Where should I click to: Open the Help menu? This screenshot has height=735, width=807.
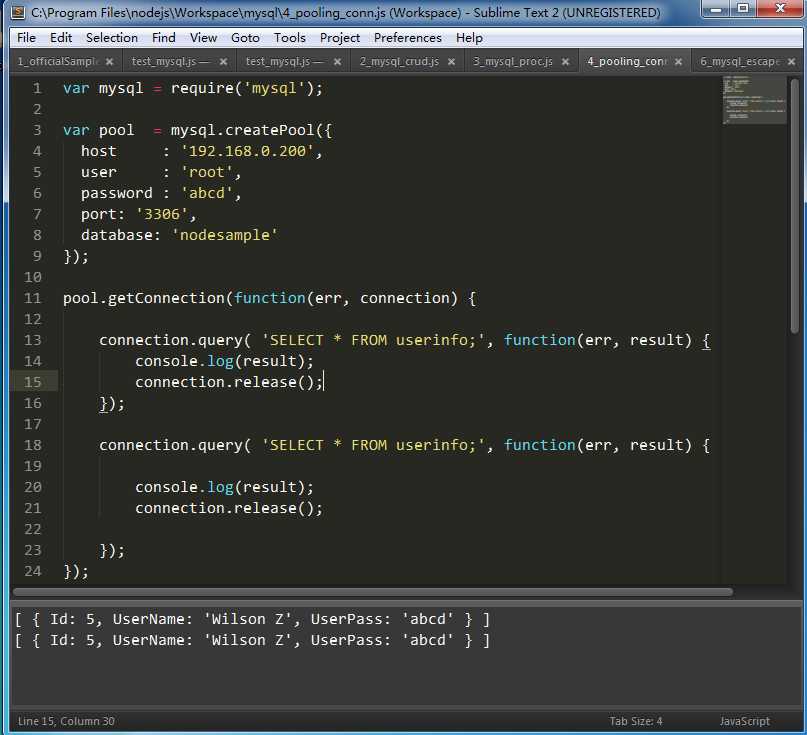tap(469, 38)
